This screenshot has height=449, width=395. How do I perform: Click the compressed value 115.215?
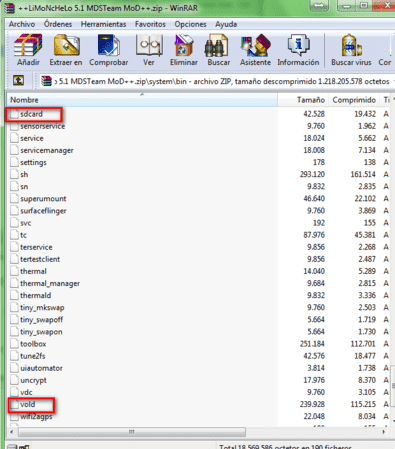coord(363,405)
